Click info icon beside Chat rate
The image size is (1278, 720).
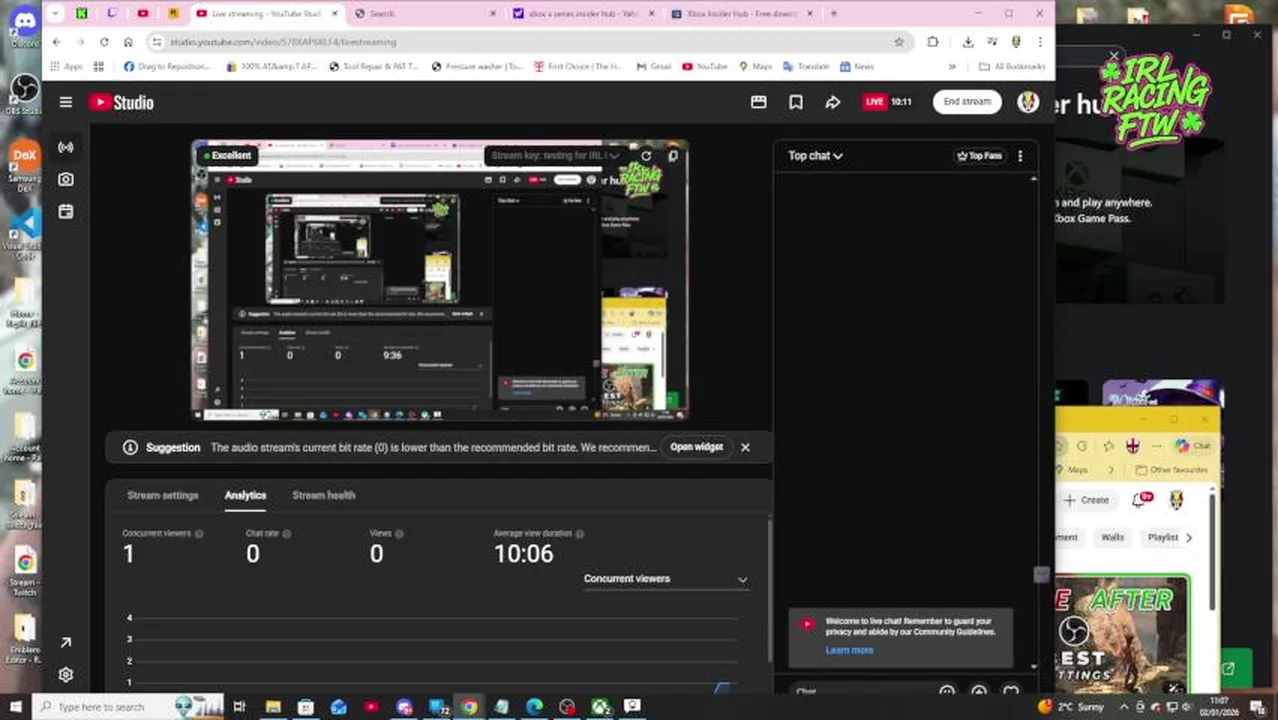[x=287, y=534]
